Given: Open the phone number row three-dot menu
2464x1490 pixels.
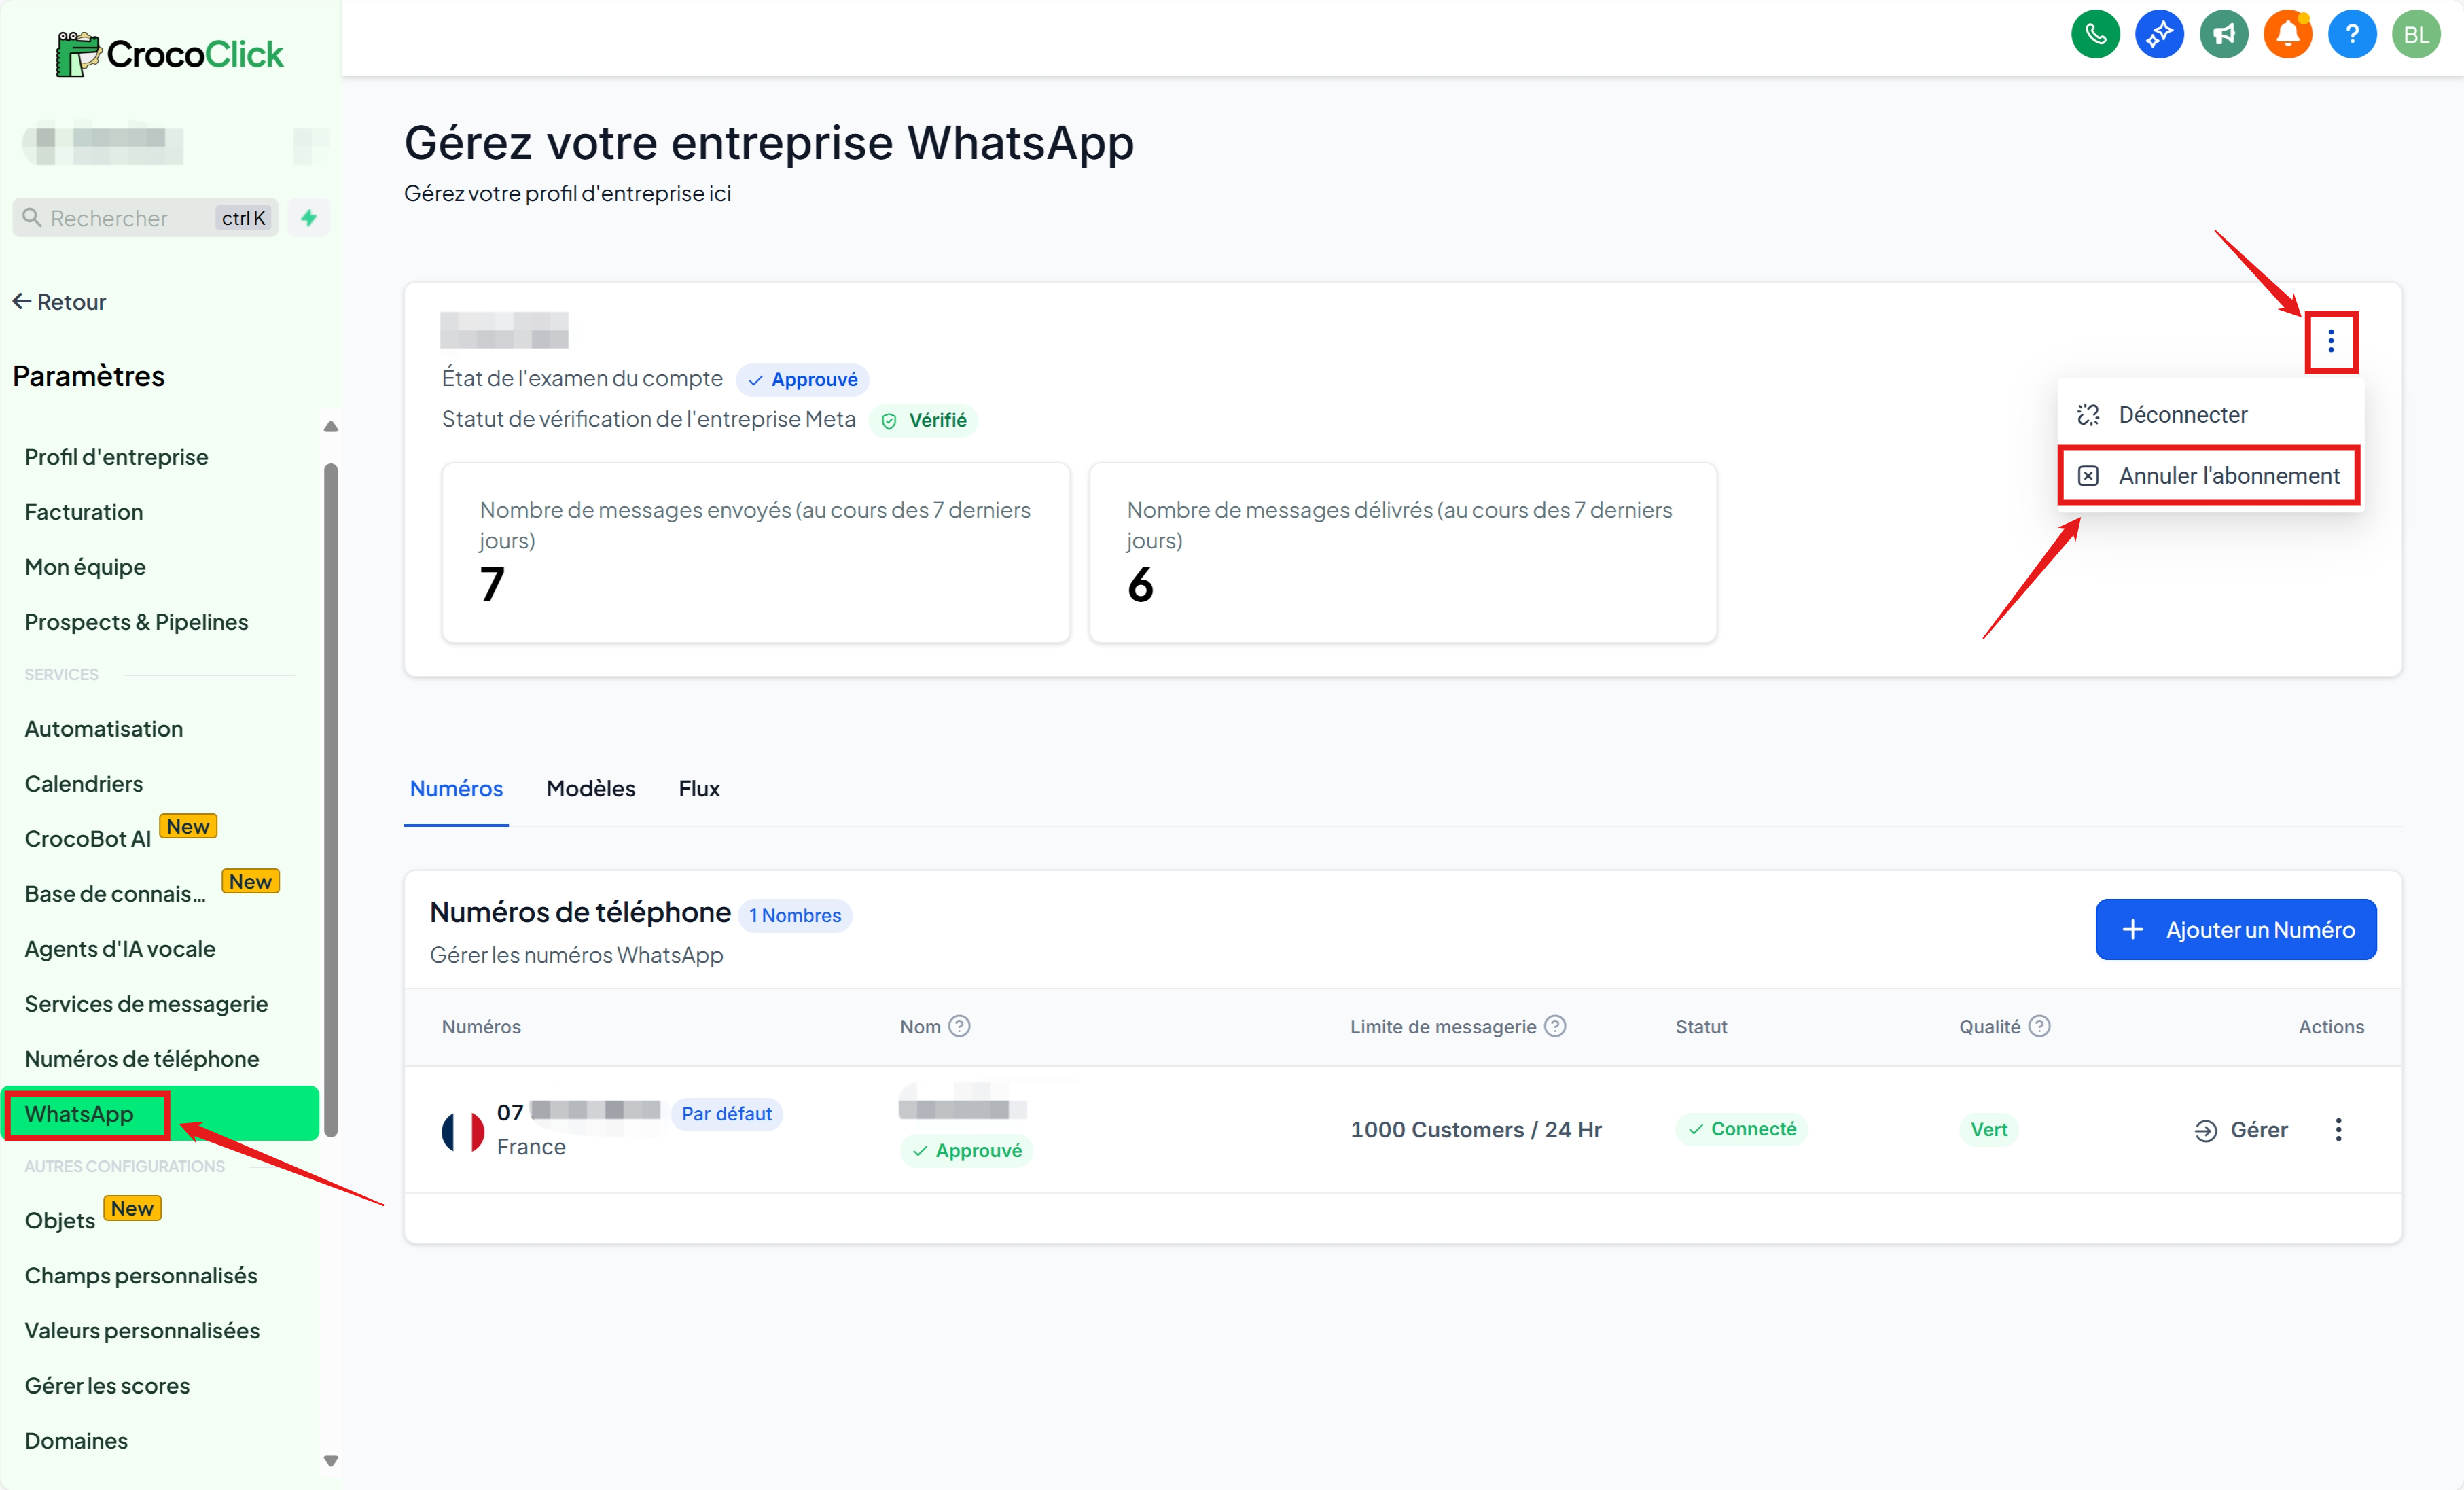Looking at the screenshot, I should coord(2338,1129).
